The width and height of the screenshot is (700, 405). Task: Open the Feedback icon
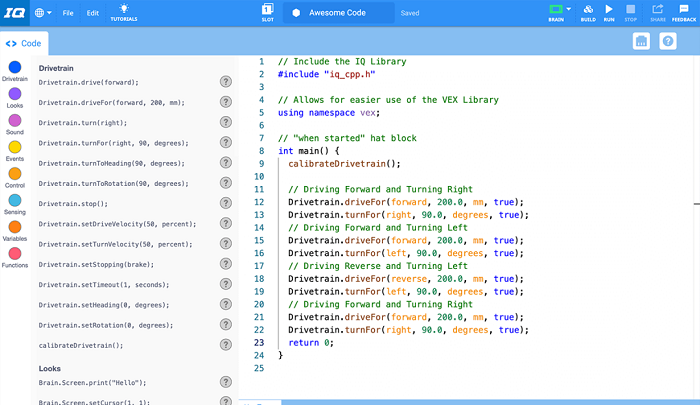click(684, 12)
